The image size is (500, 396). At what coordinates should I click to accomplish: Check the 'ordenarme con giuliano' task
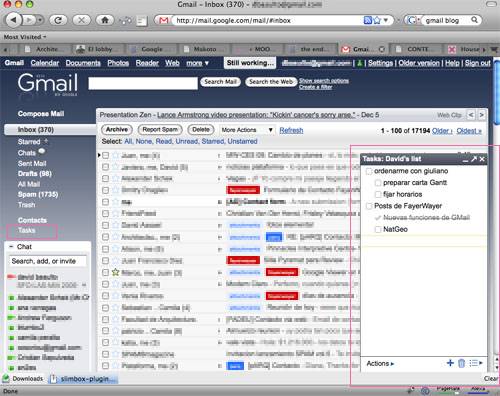click(369, 171)
